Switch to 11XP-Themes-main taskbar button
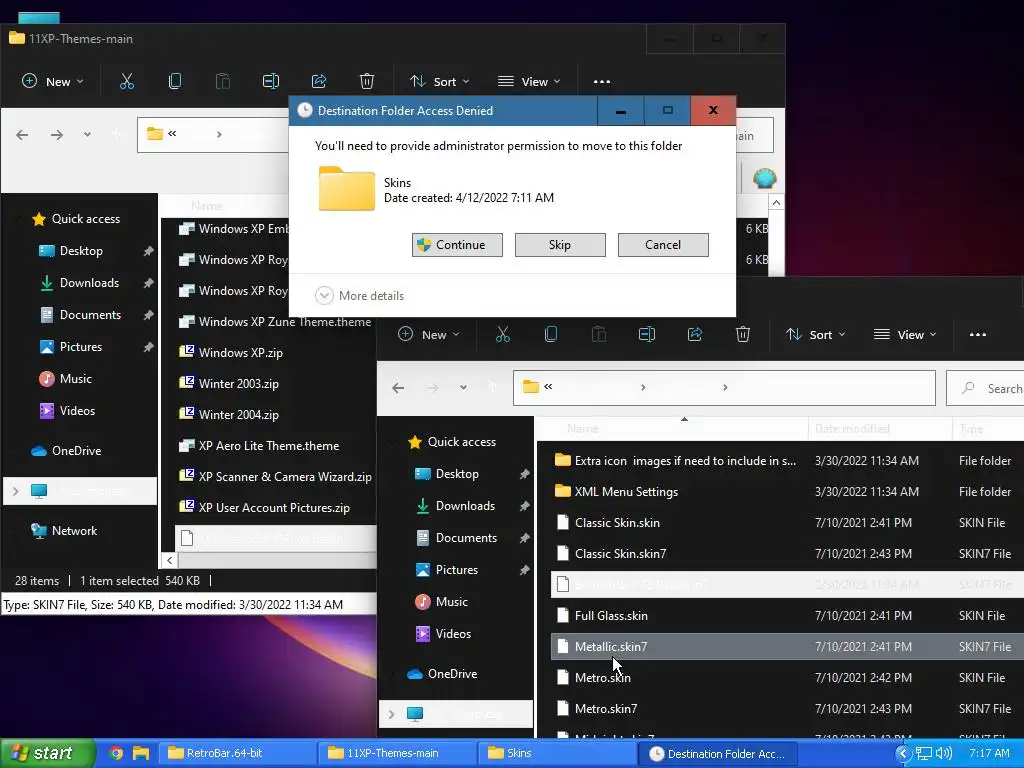This screenshot has height=768, width=1024. [397, 753]
